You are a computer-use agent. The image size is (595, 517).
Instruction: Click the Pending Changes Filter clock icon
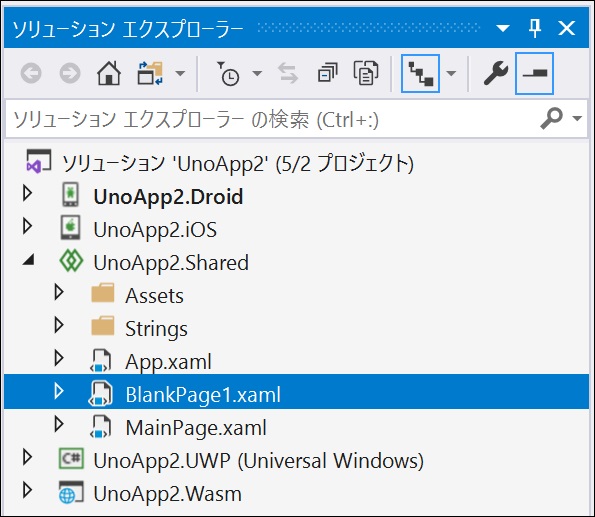(x=228, y=73)
